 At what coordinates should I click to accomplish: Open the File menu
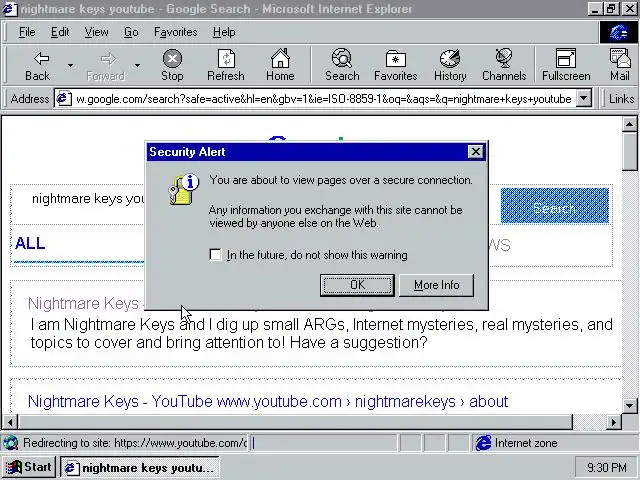[x=27, y=32]
